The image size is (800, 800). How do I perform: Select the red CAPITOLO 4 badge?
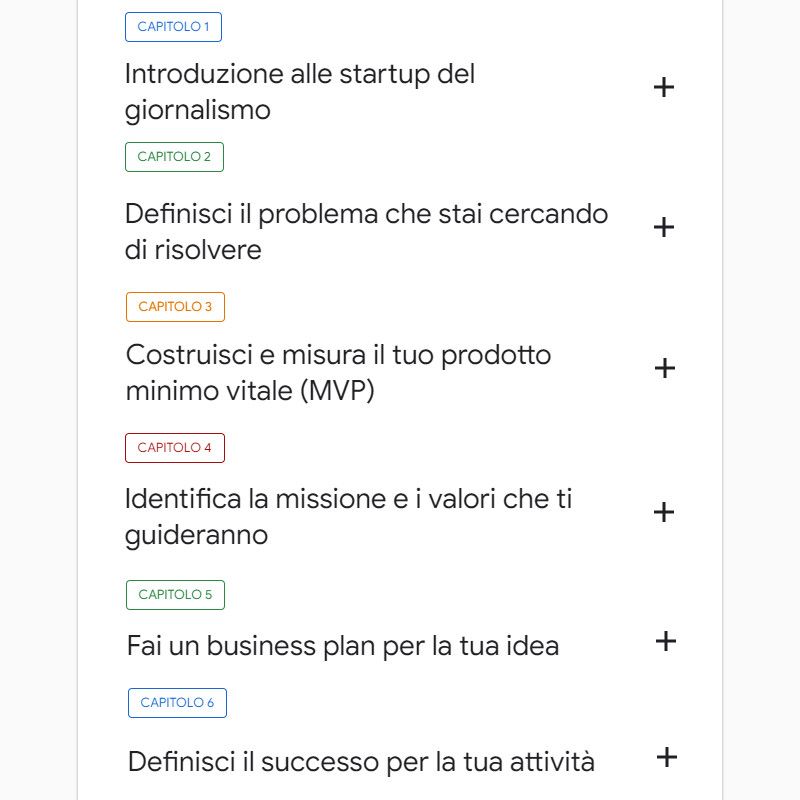click(174, 448)
